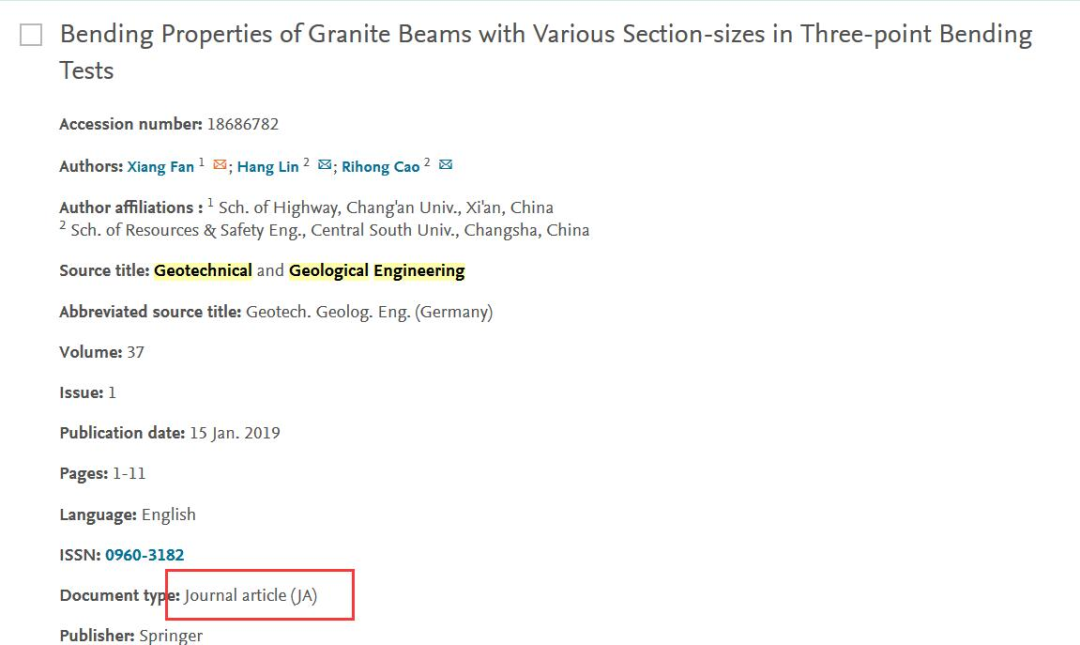Click the language value English
The width and height of the screenshot is (1080, 645).
point(169,515)
